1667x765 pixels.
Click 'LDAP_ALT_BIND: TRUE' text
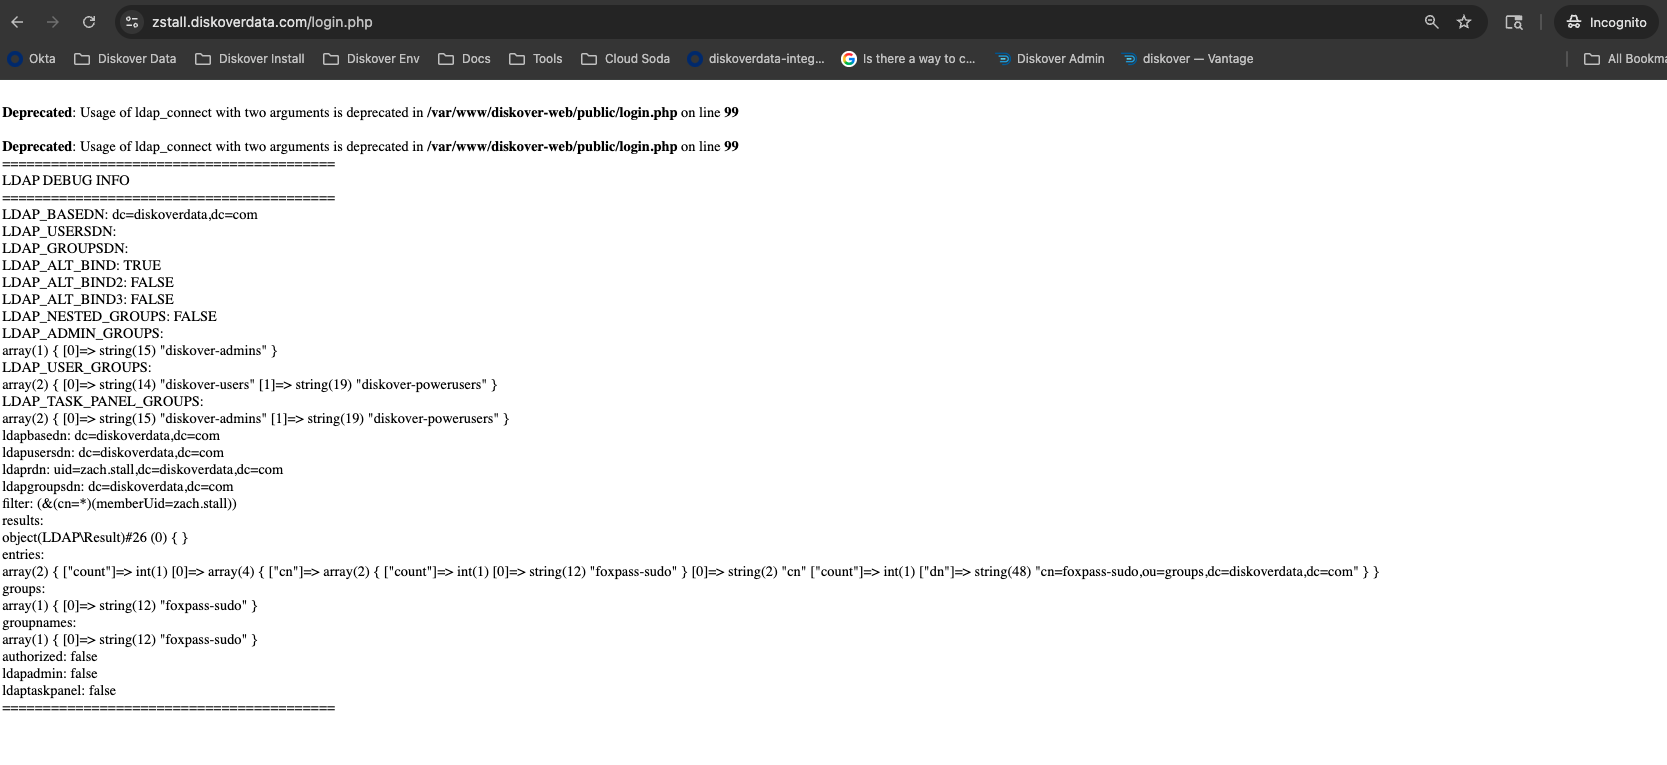[x=81, y=265]
